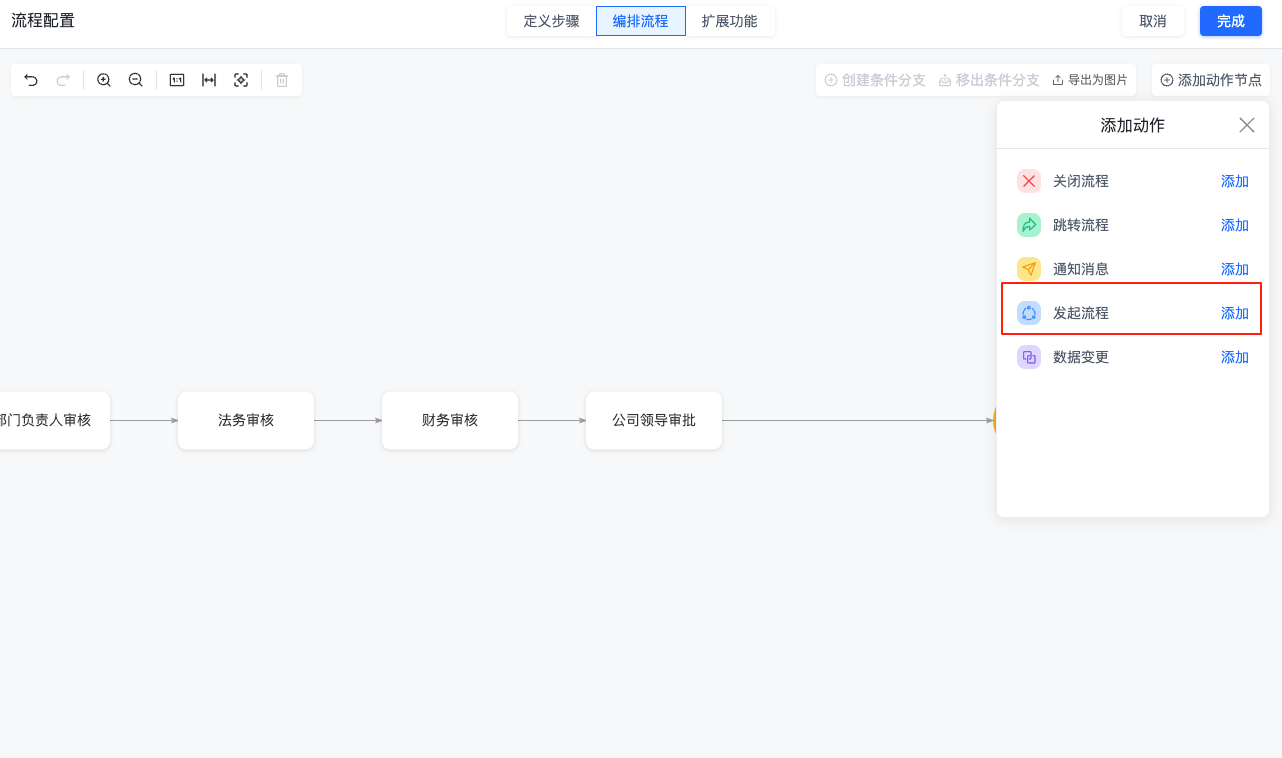Click the 添加动作 panel title
1282x758 pixels.
pos(1133,125)
